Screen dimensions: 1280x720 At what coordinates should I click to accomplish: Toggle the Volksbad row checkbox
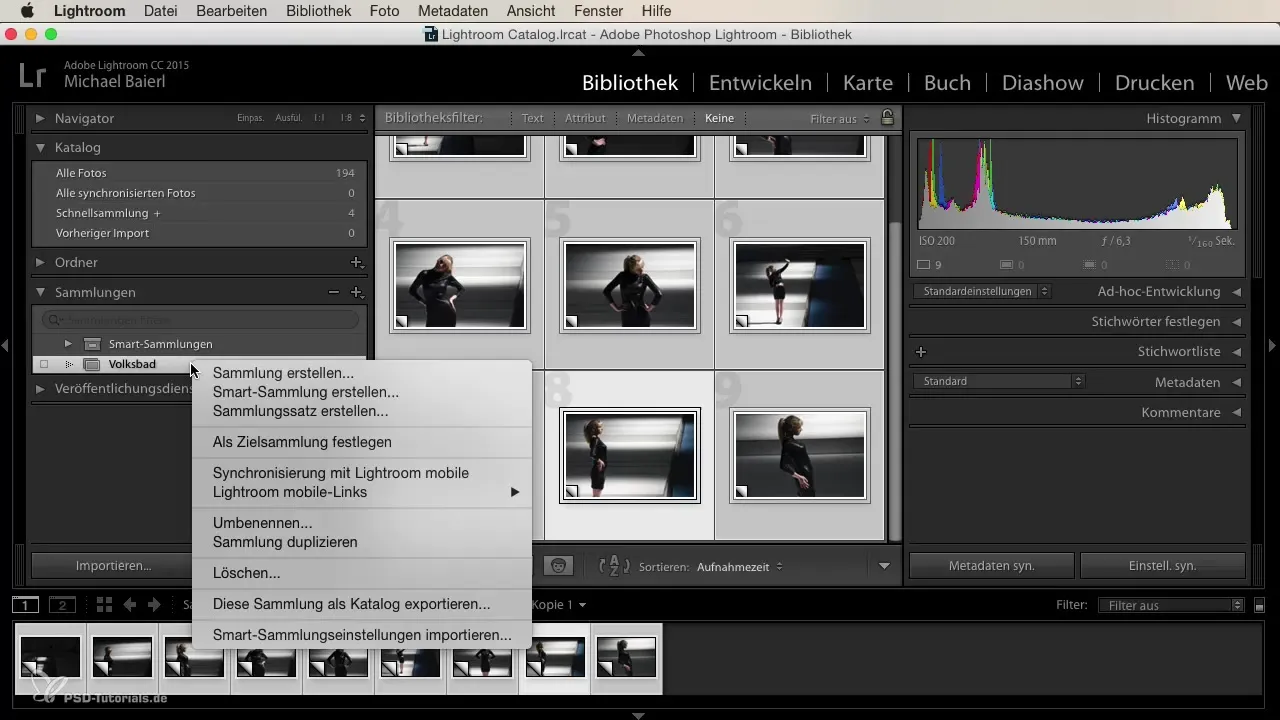click(x=43, y=365)
